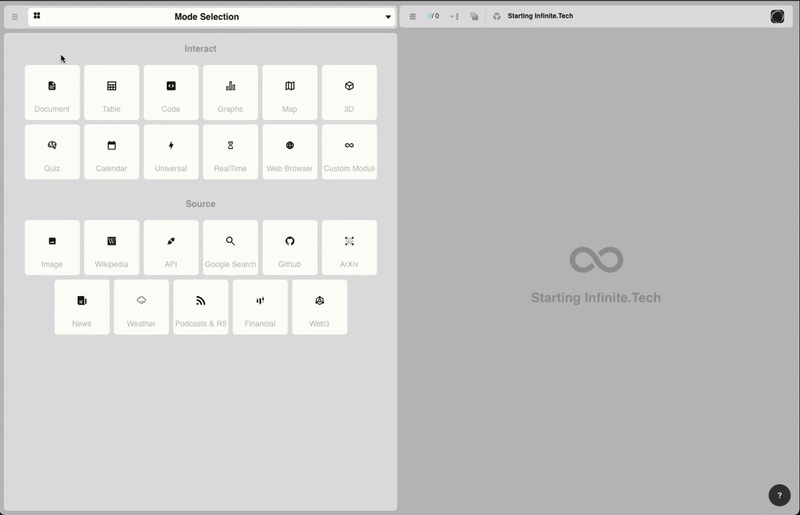Choose the RealTime mode tile
The image size is (800, 515).
click(230, 152)
